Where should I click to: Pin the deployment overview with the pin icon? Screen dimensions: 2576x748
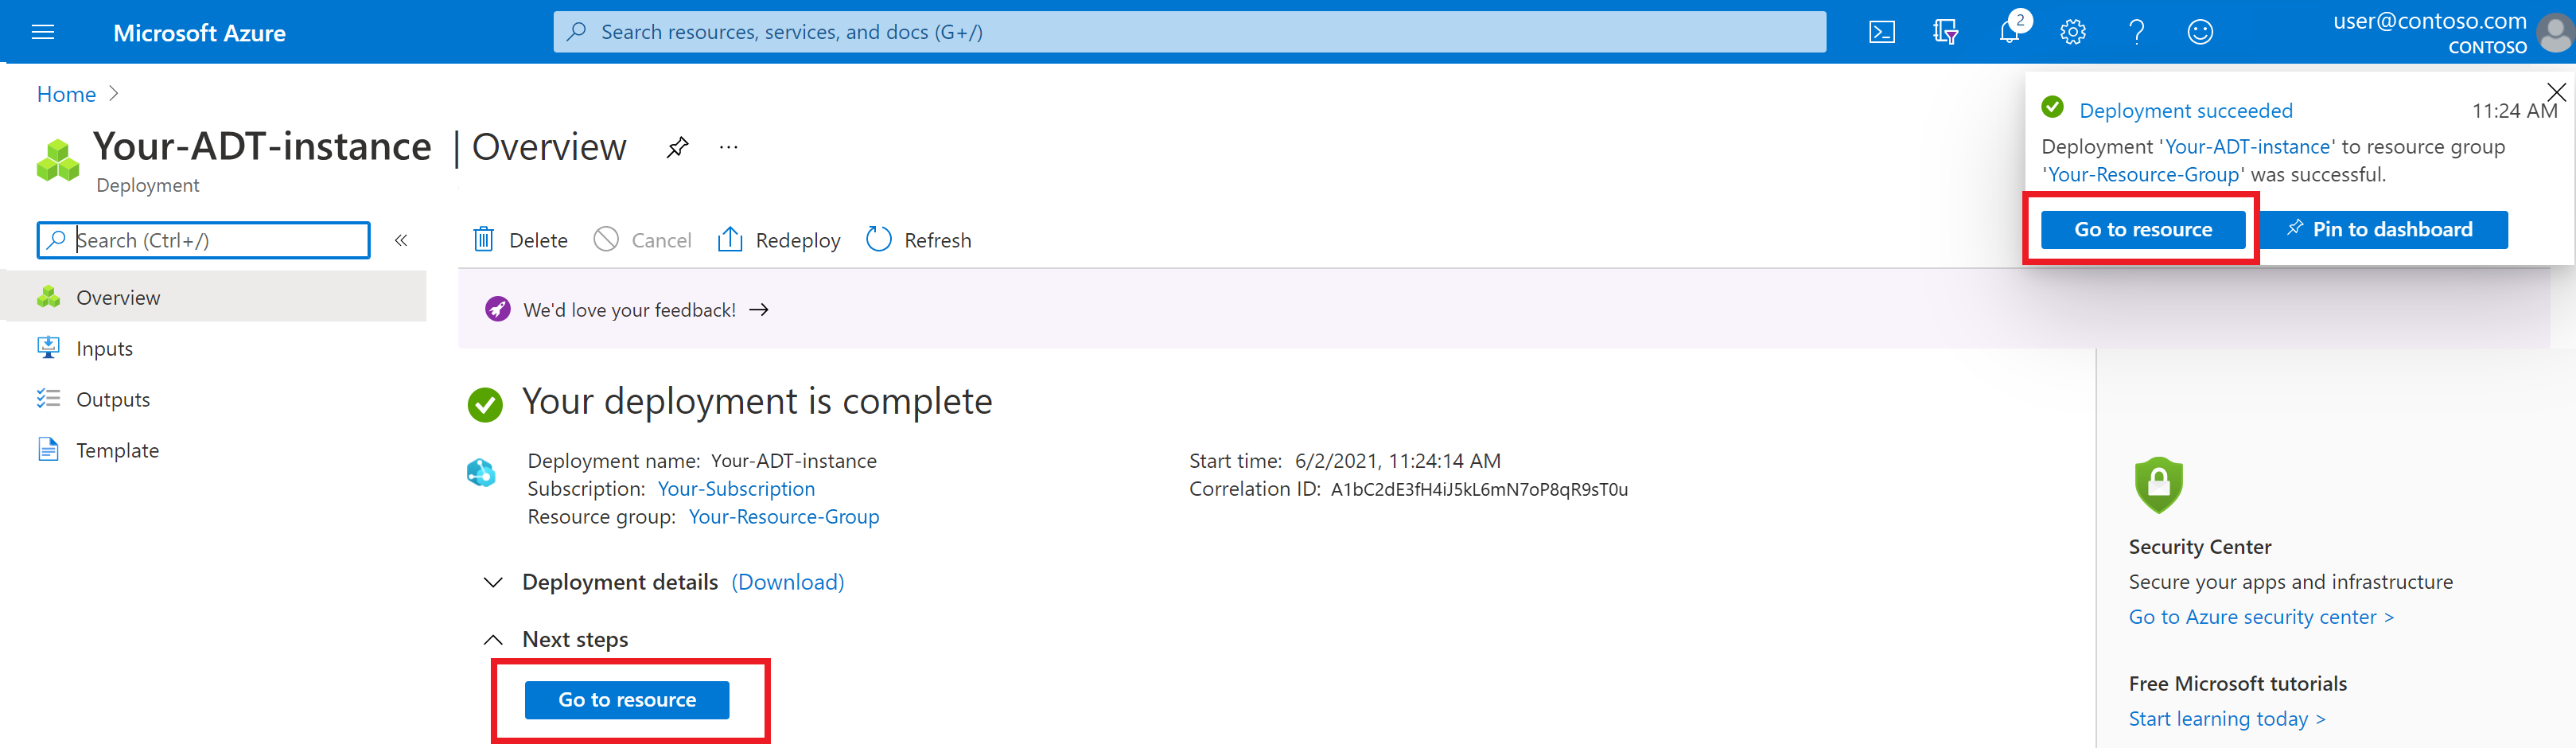click(677, 148)
